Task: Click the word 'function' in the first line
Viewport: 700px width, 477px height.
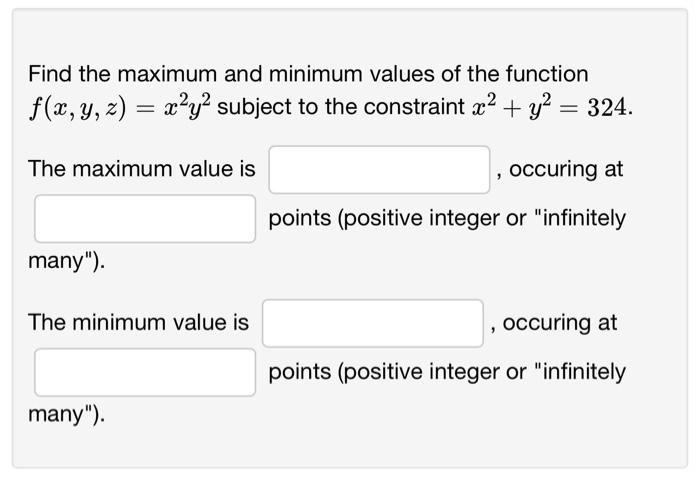Action: coord(547,74)
